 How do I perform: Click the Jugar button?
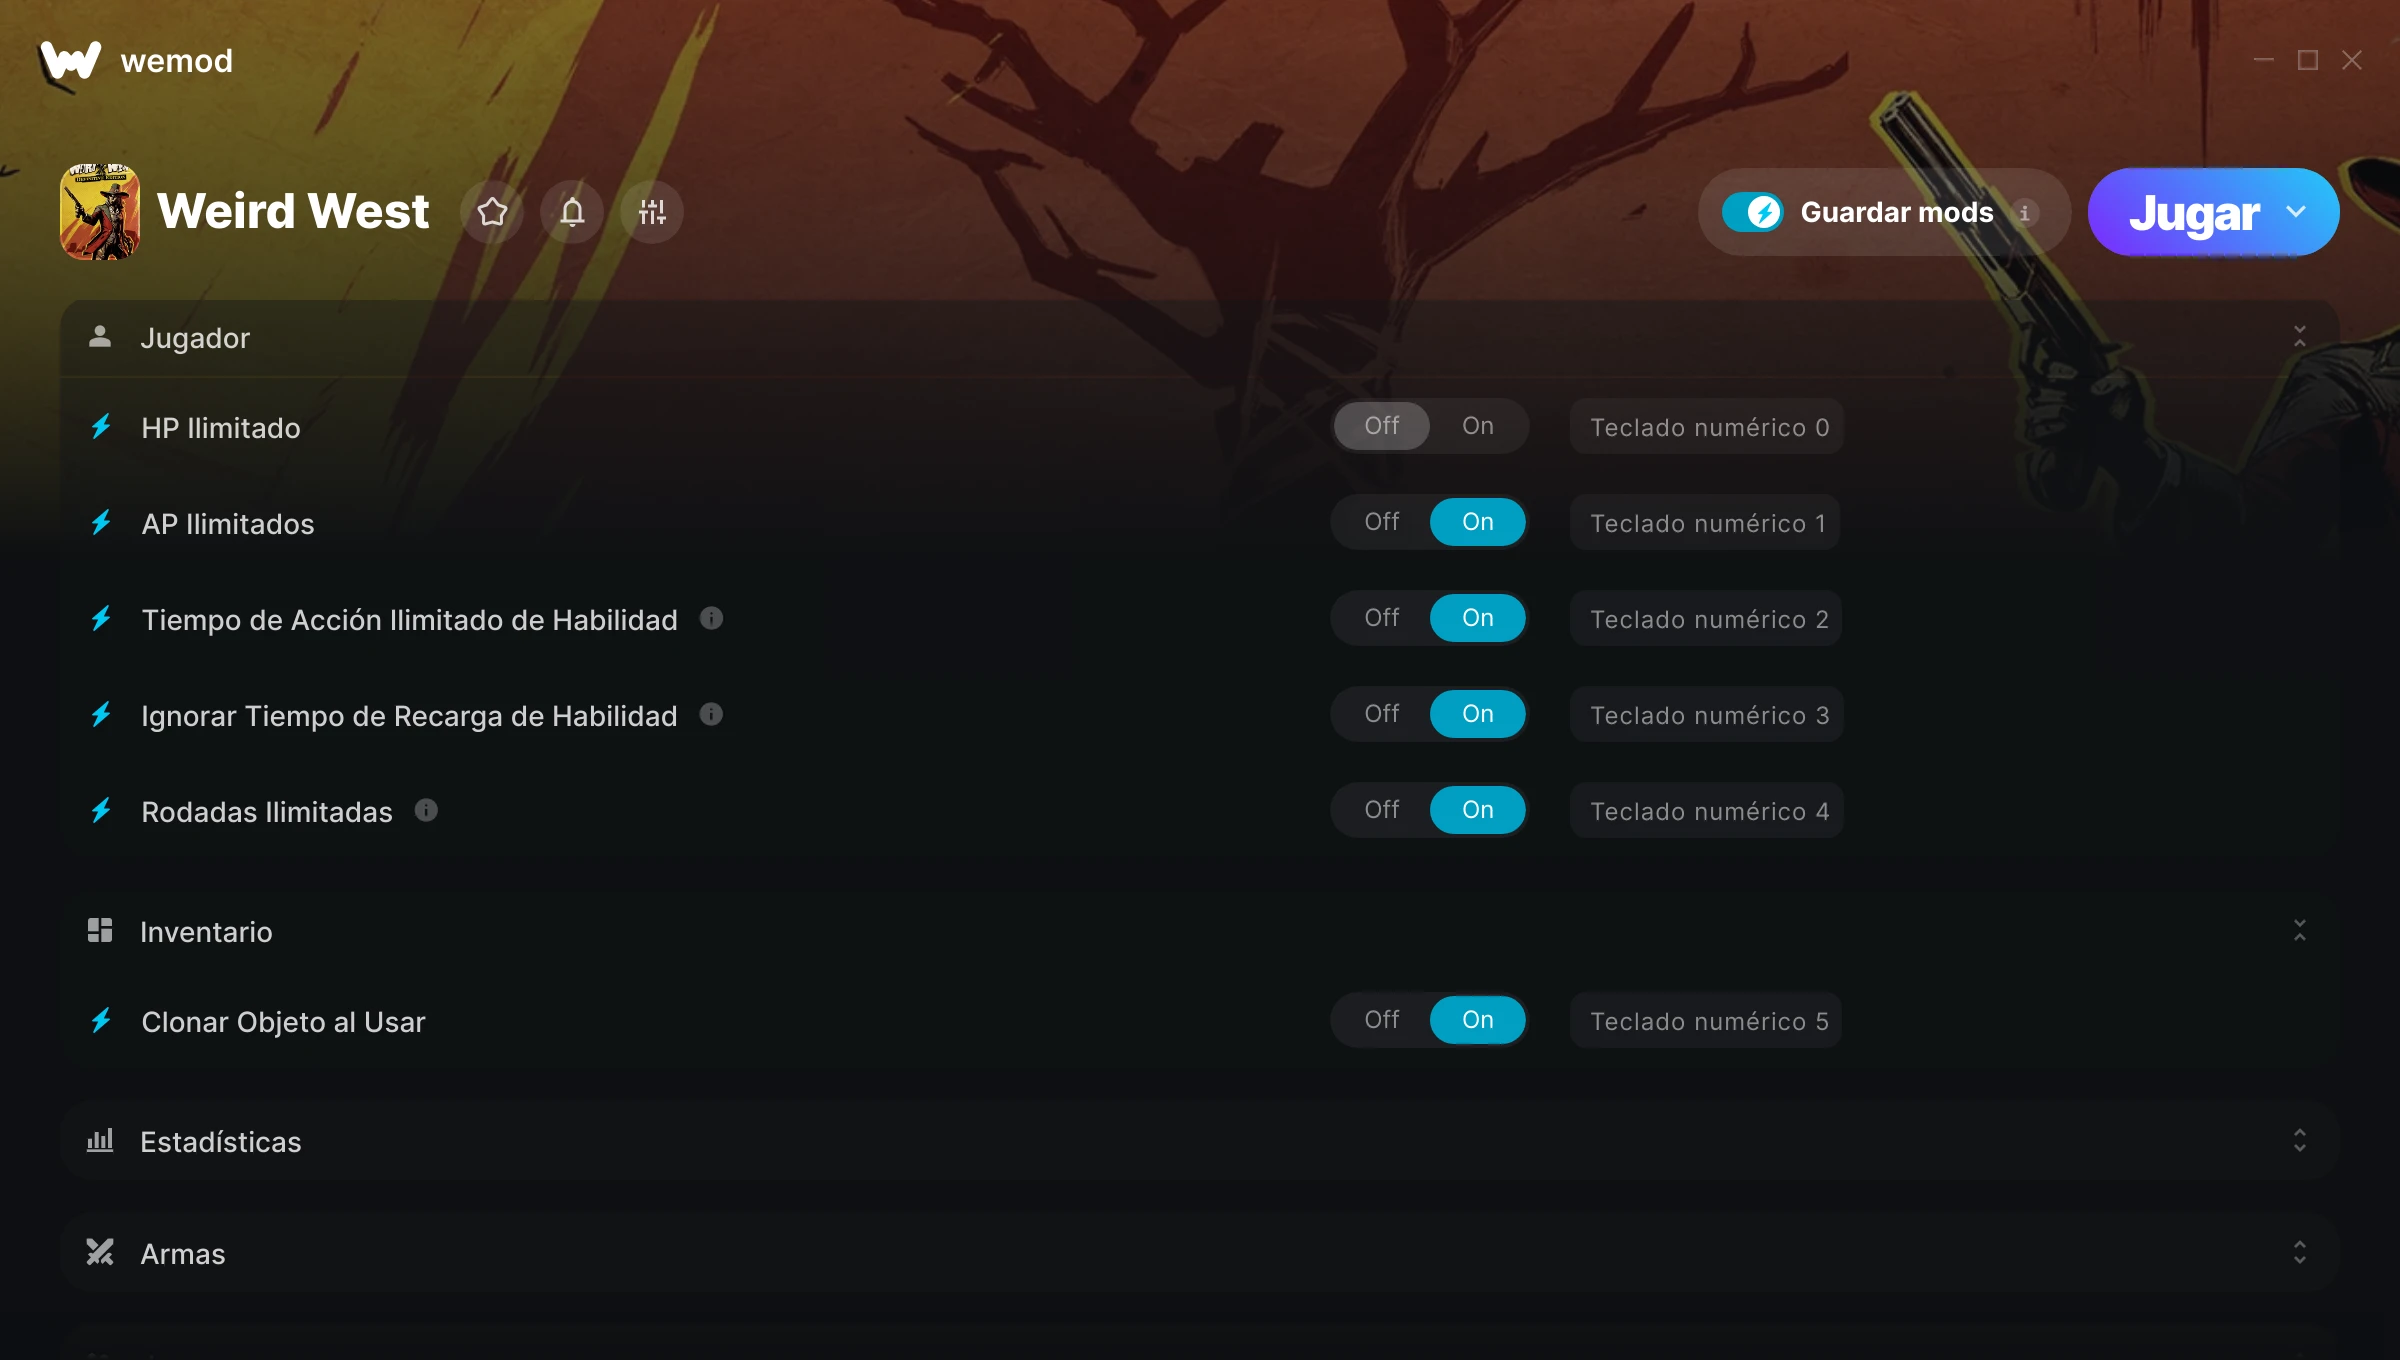pos(2194,212)
